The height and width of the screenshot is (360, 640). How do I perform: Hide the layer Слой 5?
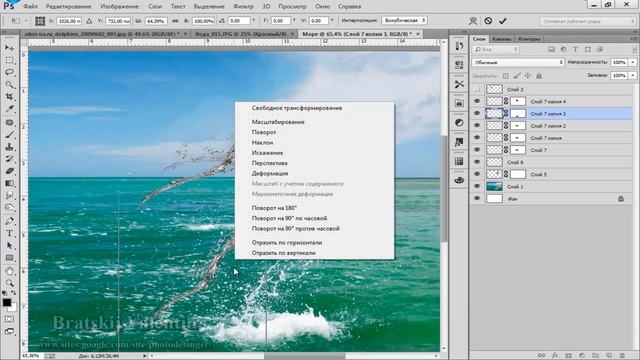tap(477, 174)
